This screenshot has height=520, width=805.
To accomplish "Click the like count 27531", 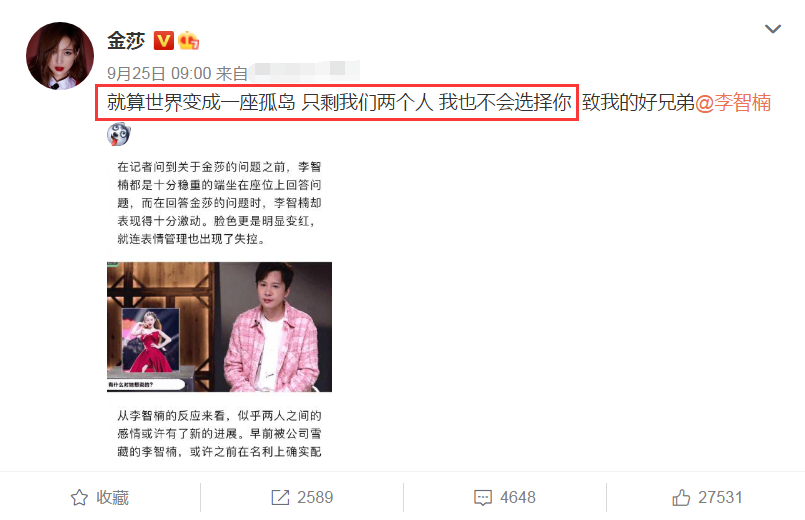I will (x=720, y=497).
